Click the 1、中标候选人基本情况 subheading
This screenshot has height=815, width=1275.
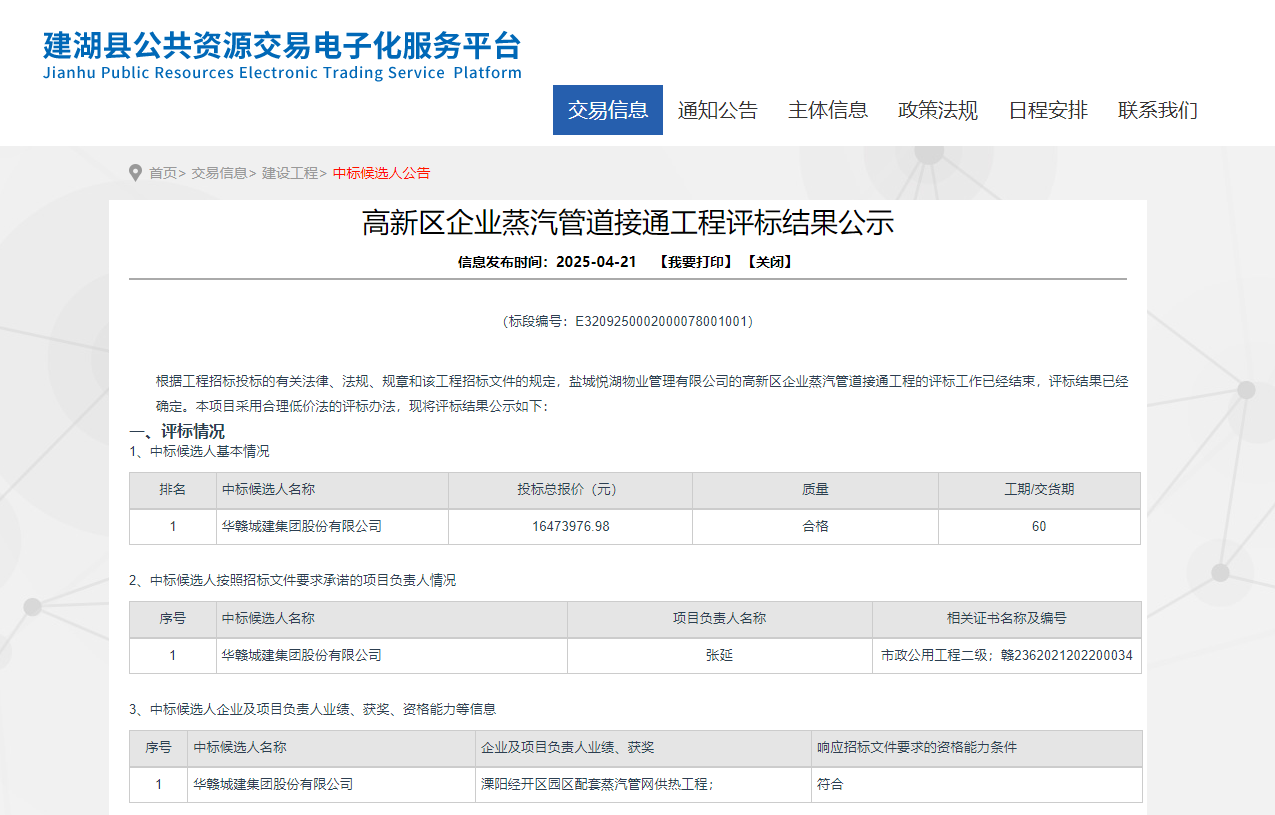(x=199, y=451)
